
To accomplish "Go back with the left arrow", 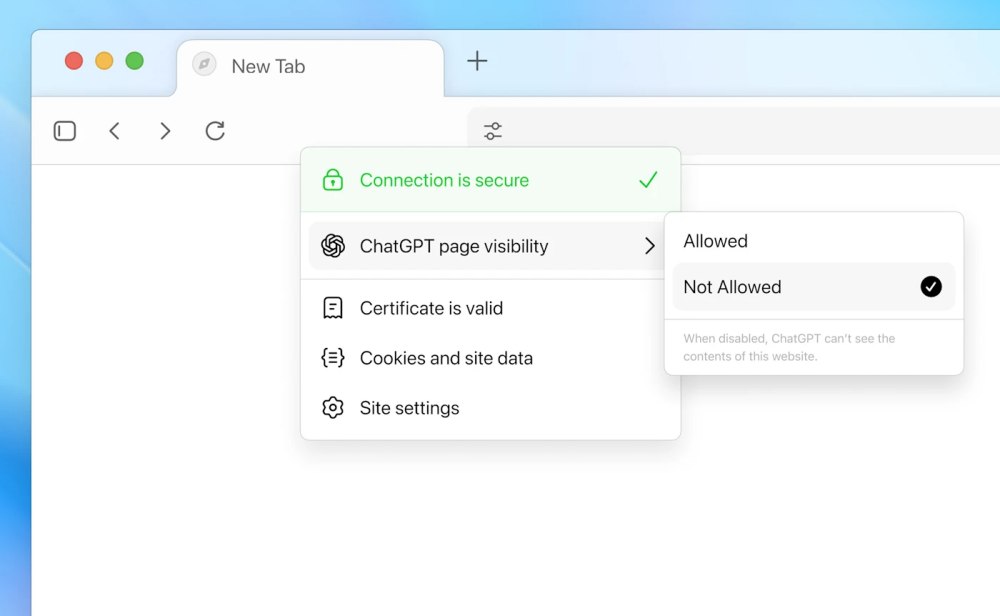I will pyautogui.click(x=115, y=131).
